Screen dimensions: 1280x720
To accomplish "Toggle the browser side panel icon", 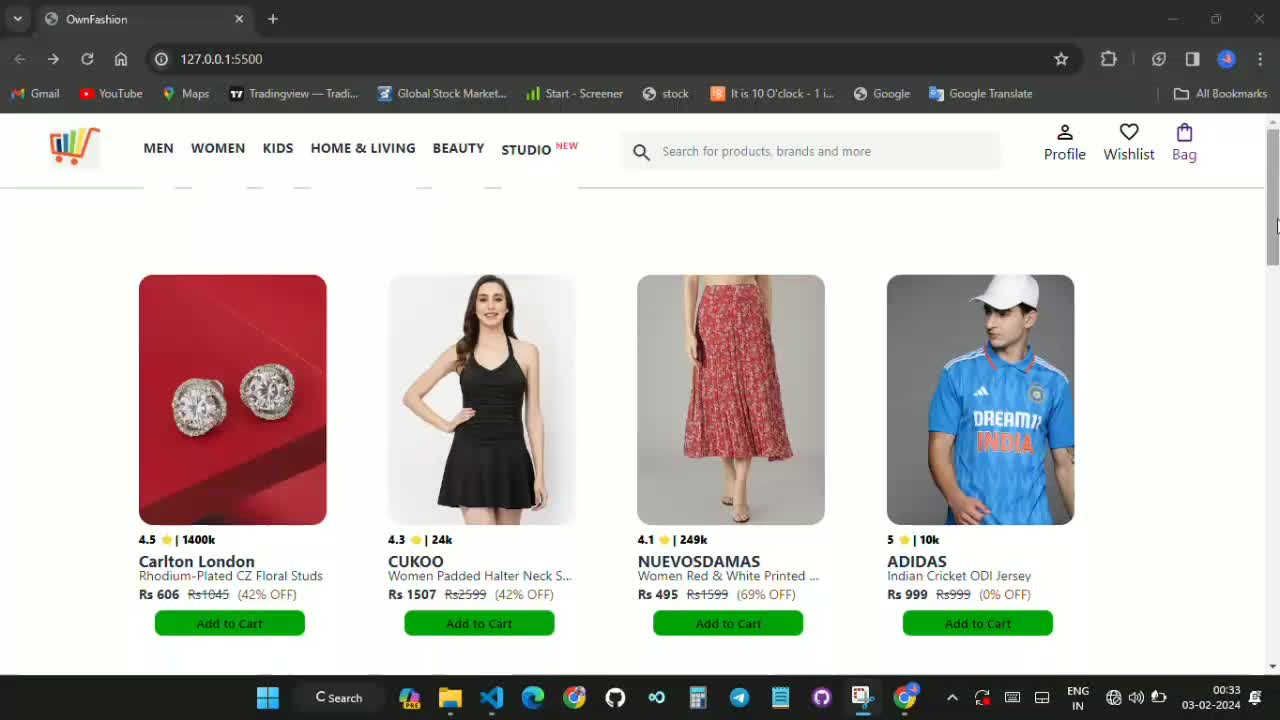I will click(1192, 59).
